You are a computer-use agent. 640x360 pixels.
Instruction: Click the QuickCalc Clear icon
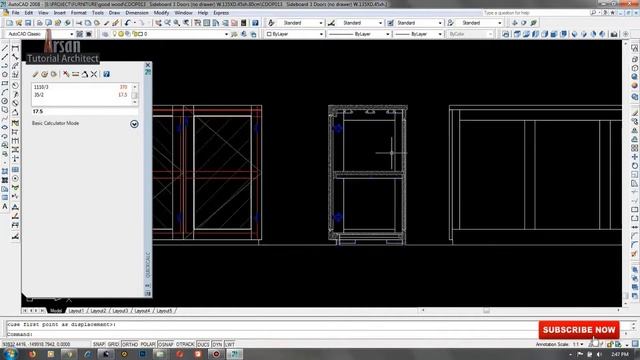(x=36, y=74)
